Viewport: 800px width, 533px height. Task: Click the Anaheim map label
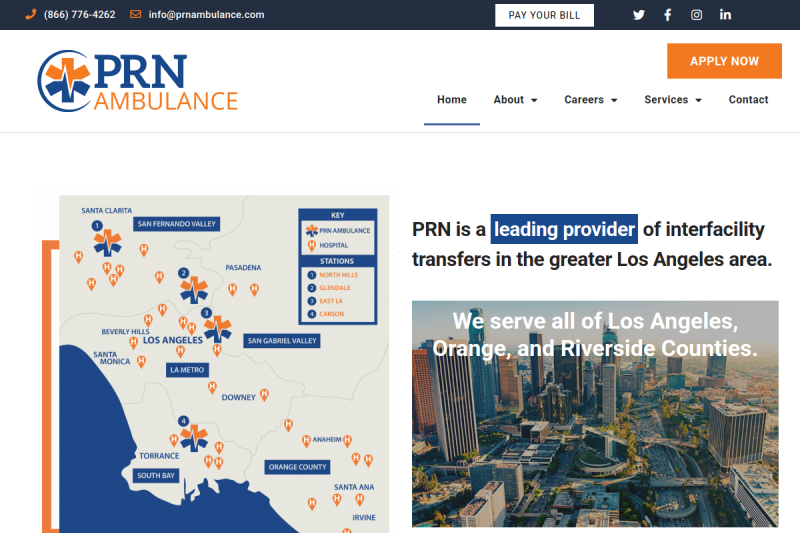(x=327, y=439)
